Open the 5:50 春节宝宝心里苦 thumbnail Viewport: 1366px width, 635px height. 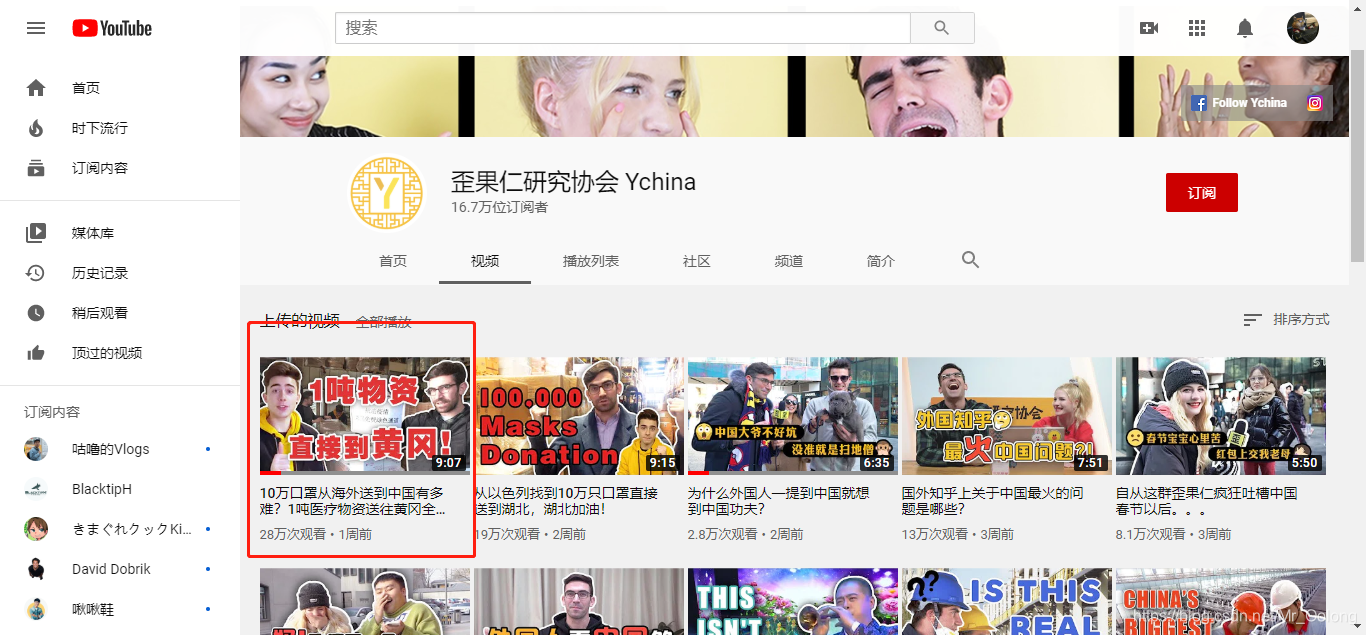(x=1221, y=415)
